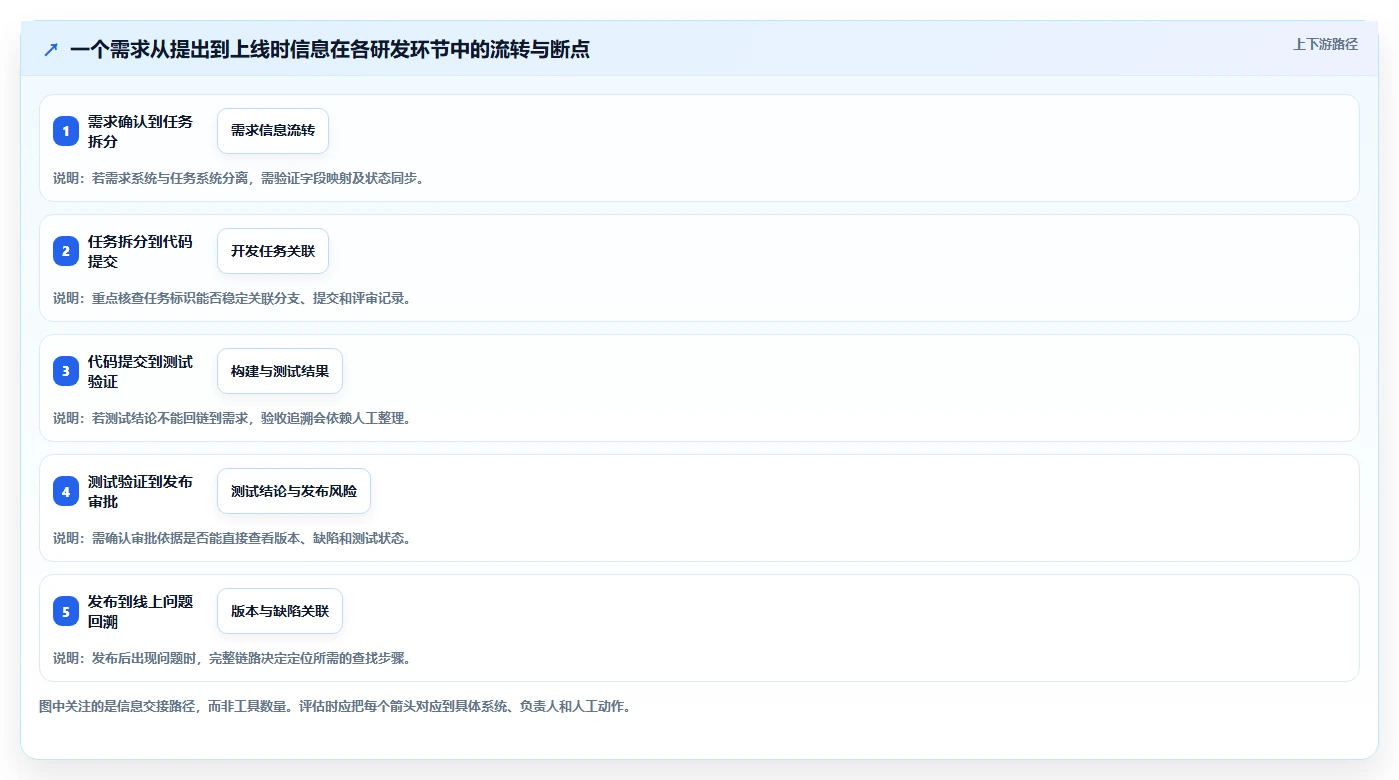
Task: Click the note about 关联分支、提交和评审记录
Action: 232,298
